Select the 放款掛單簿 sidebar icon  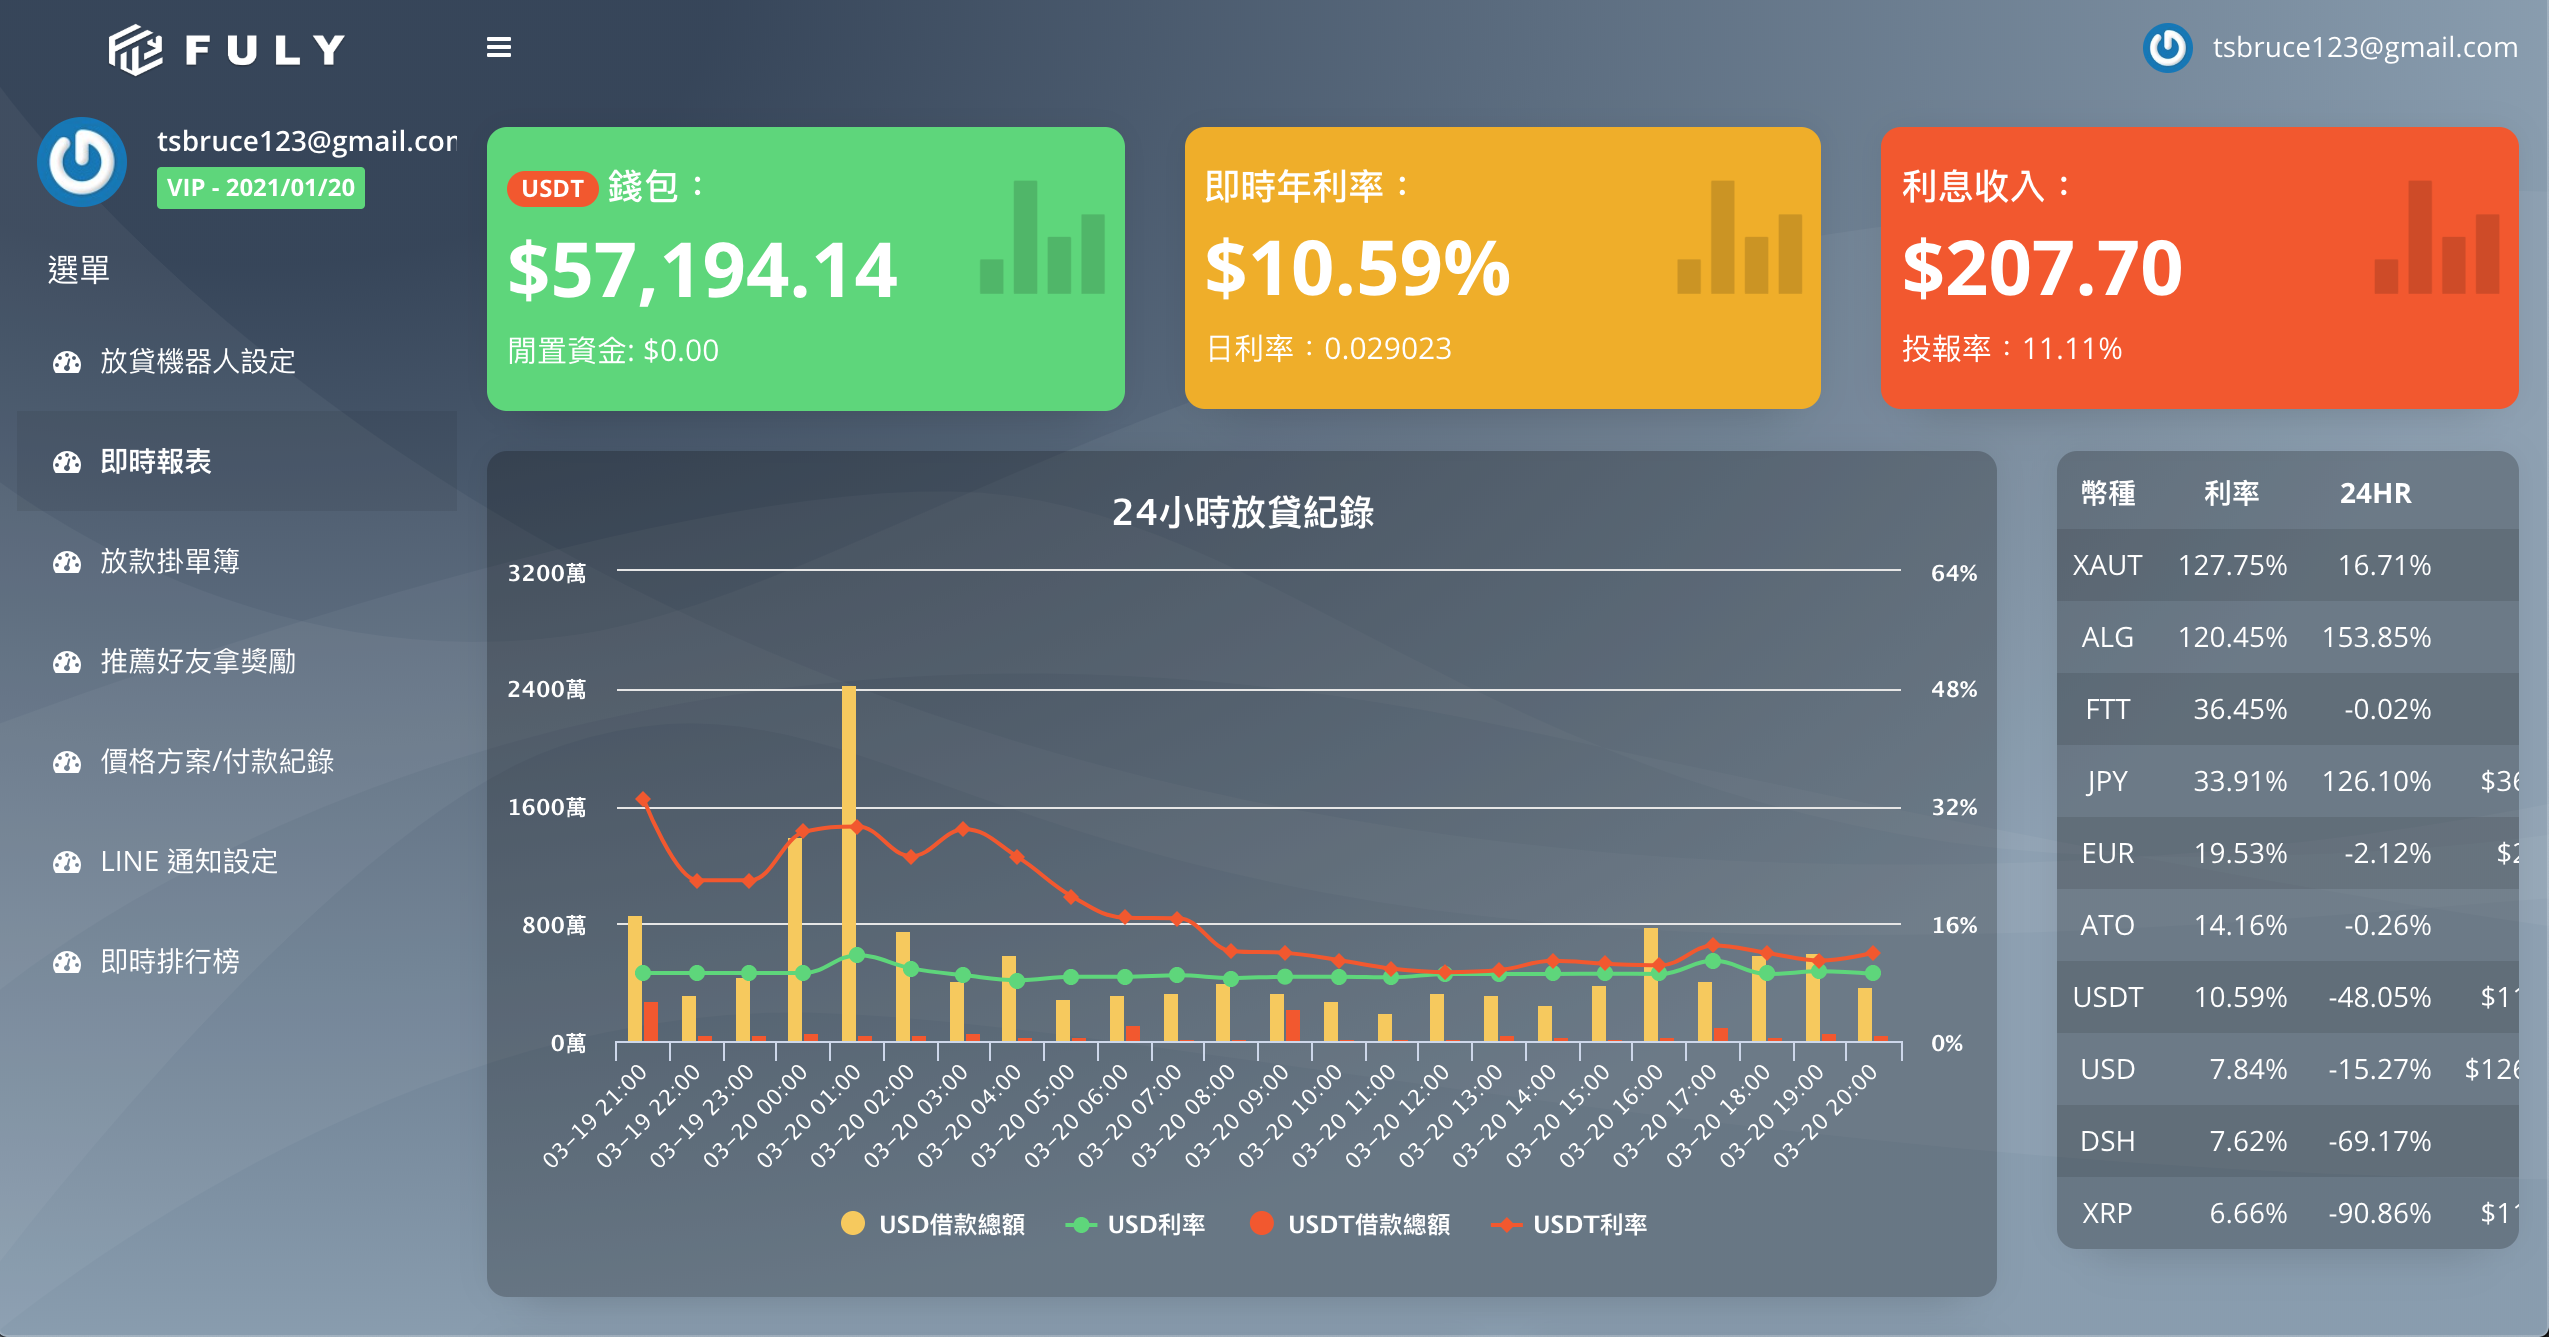[66, 562]
